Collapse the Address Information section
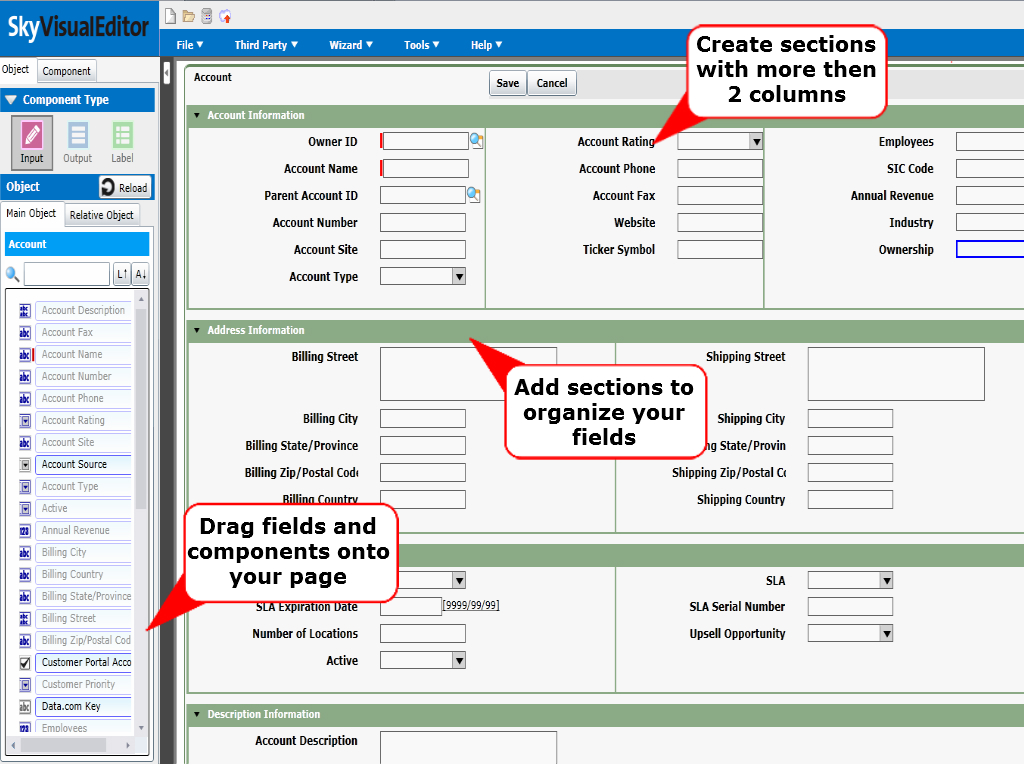 pyautogui.click(x=196, y=329)
